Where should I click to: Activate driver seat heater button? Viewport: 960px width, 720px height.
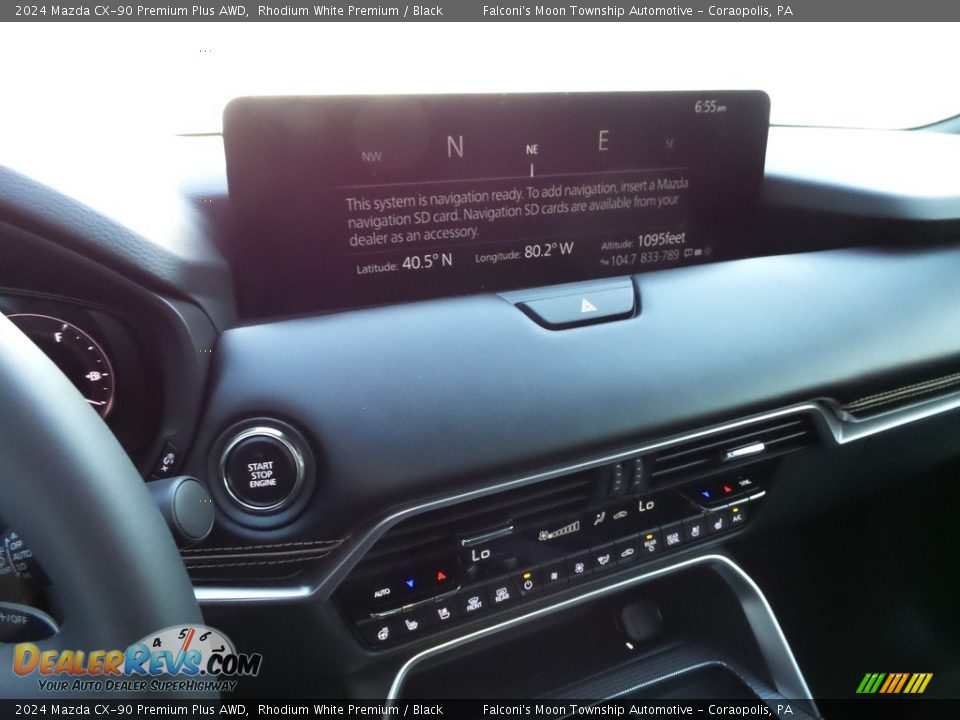coord(411,624)
